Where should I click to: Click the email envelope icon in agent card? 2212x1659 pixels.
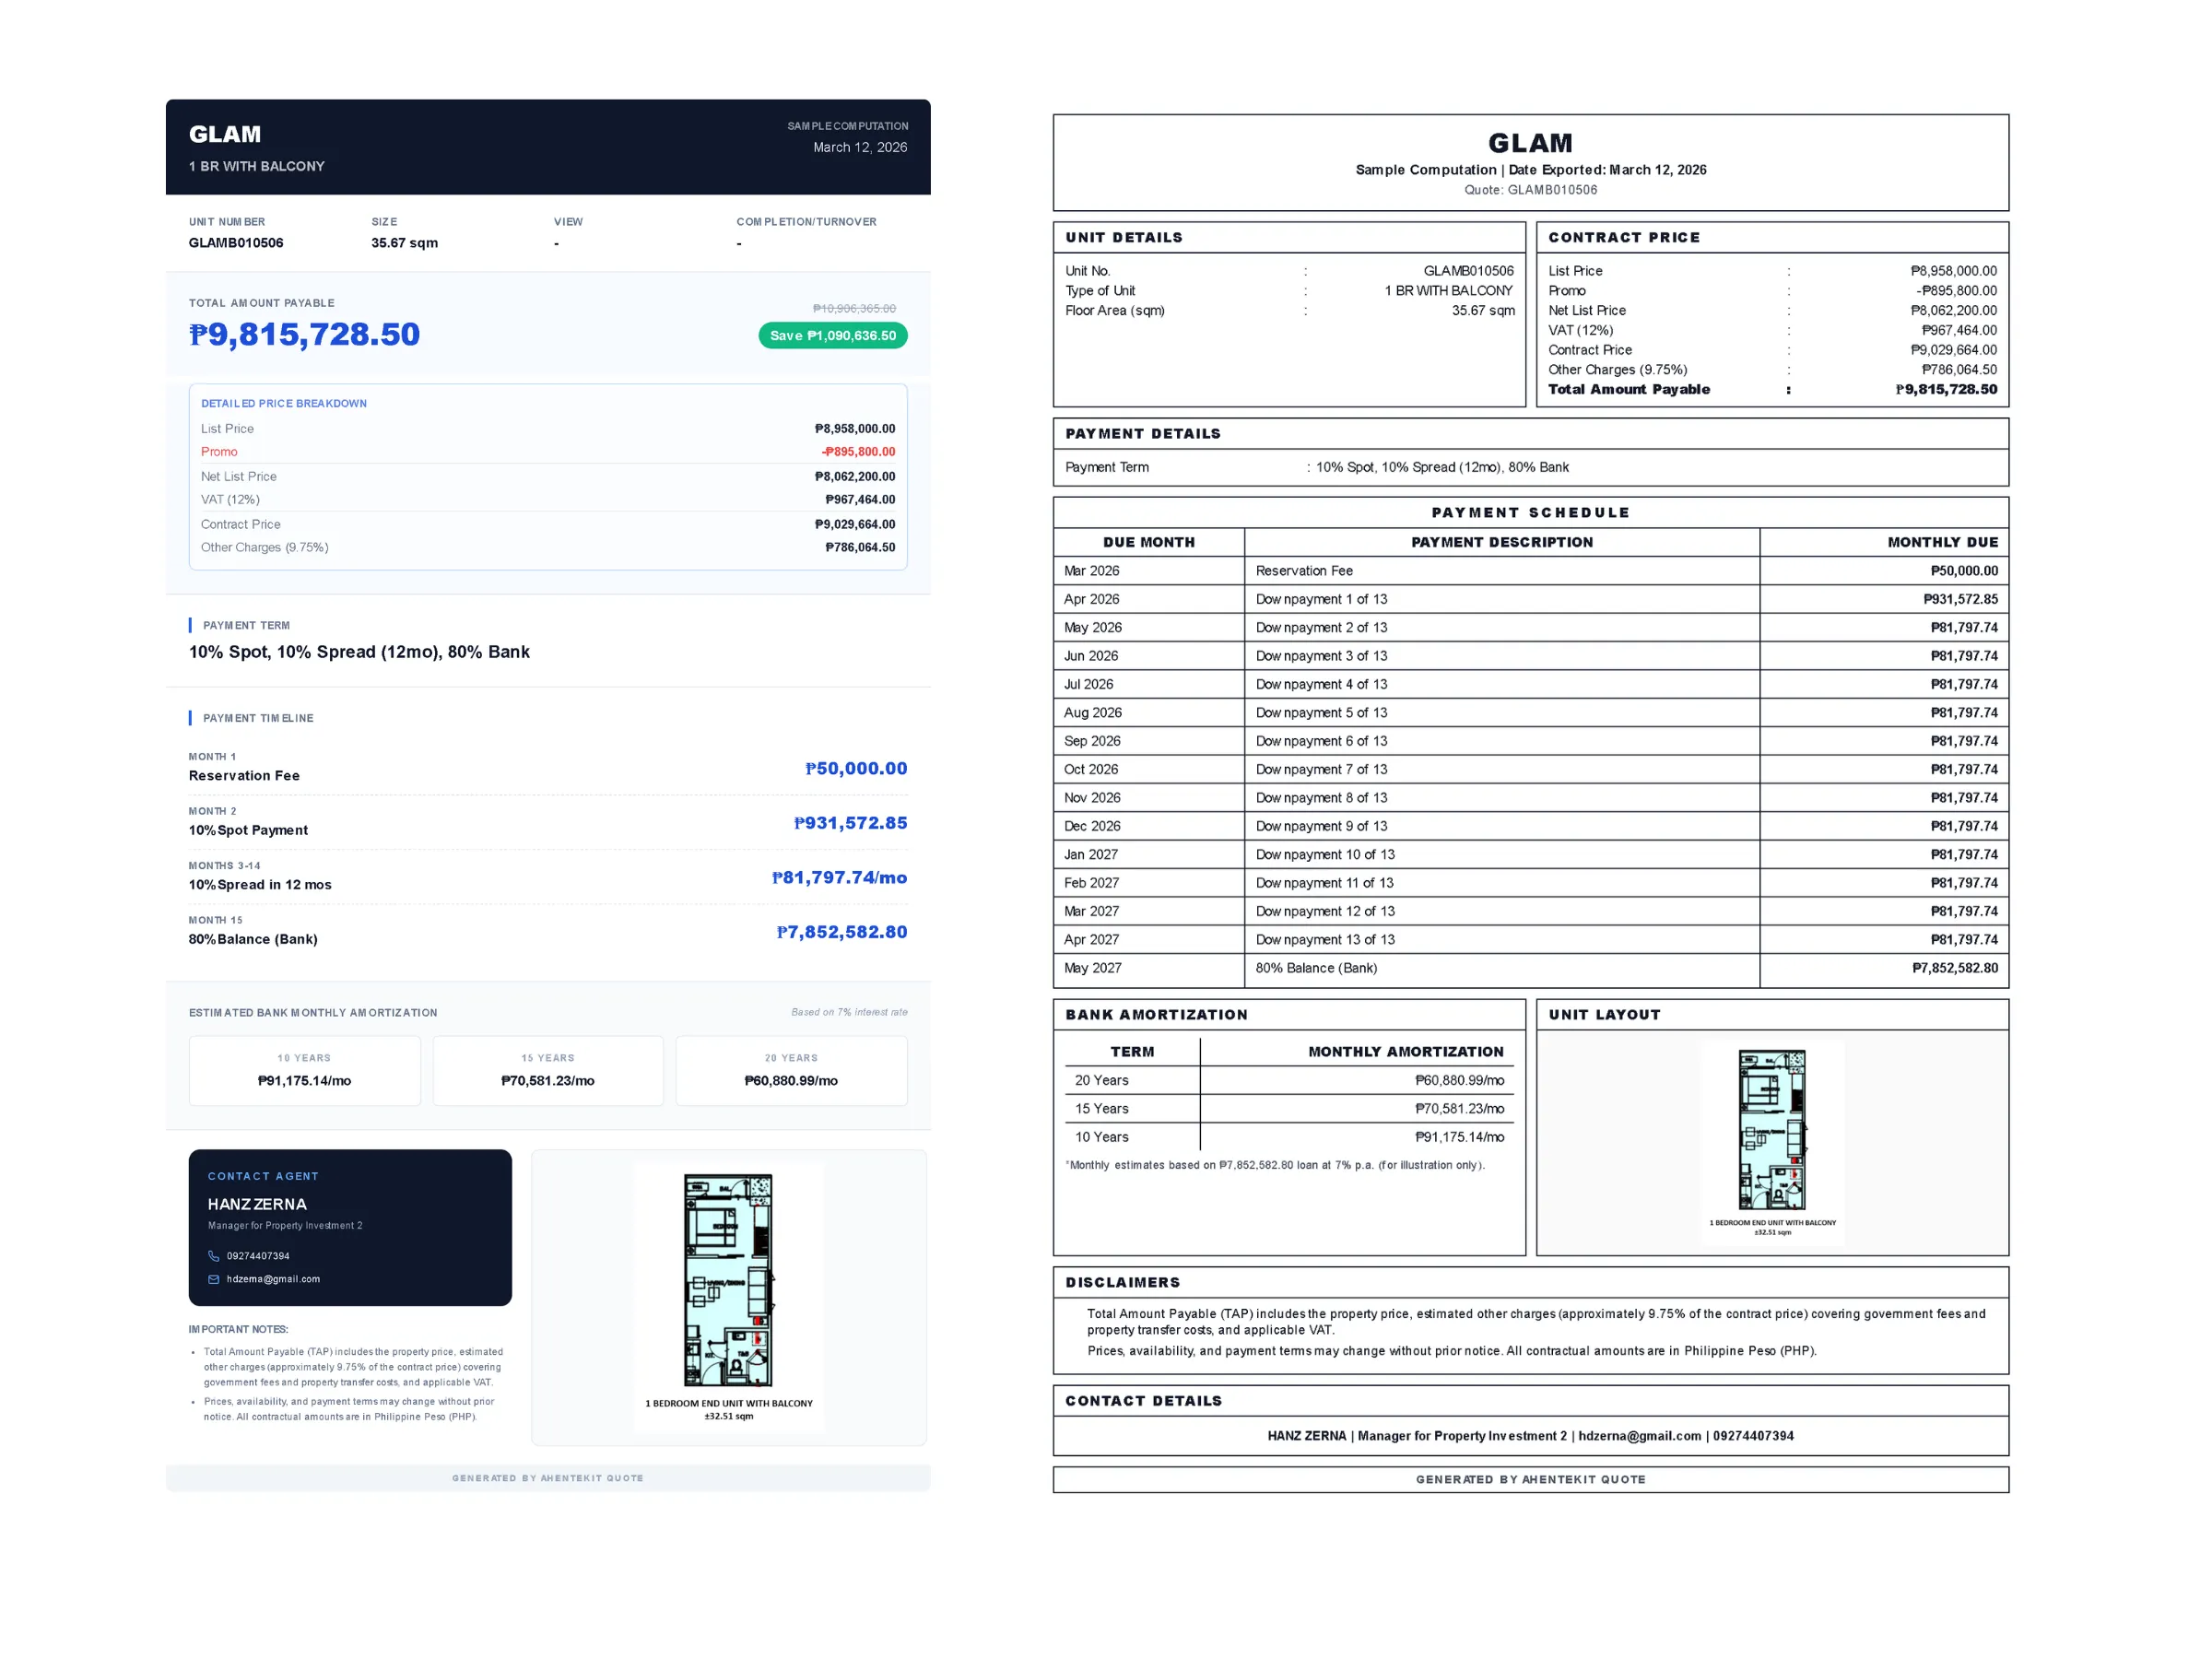[213, 1279]
